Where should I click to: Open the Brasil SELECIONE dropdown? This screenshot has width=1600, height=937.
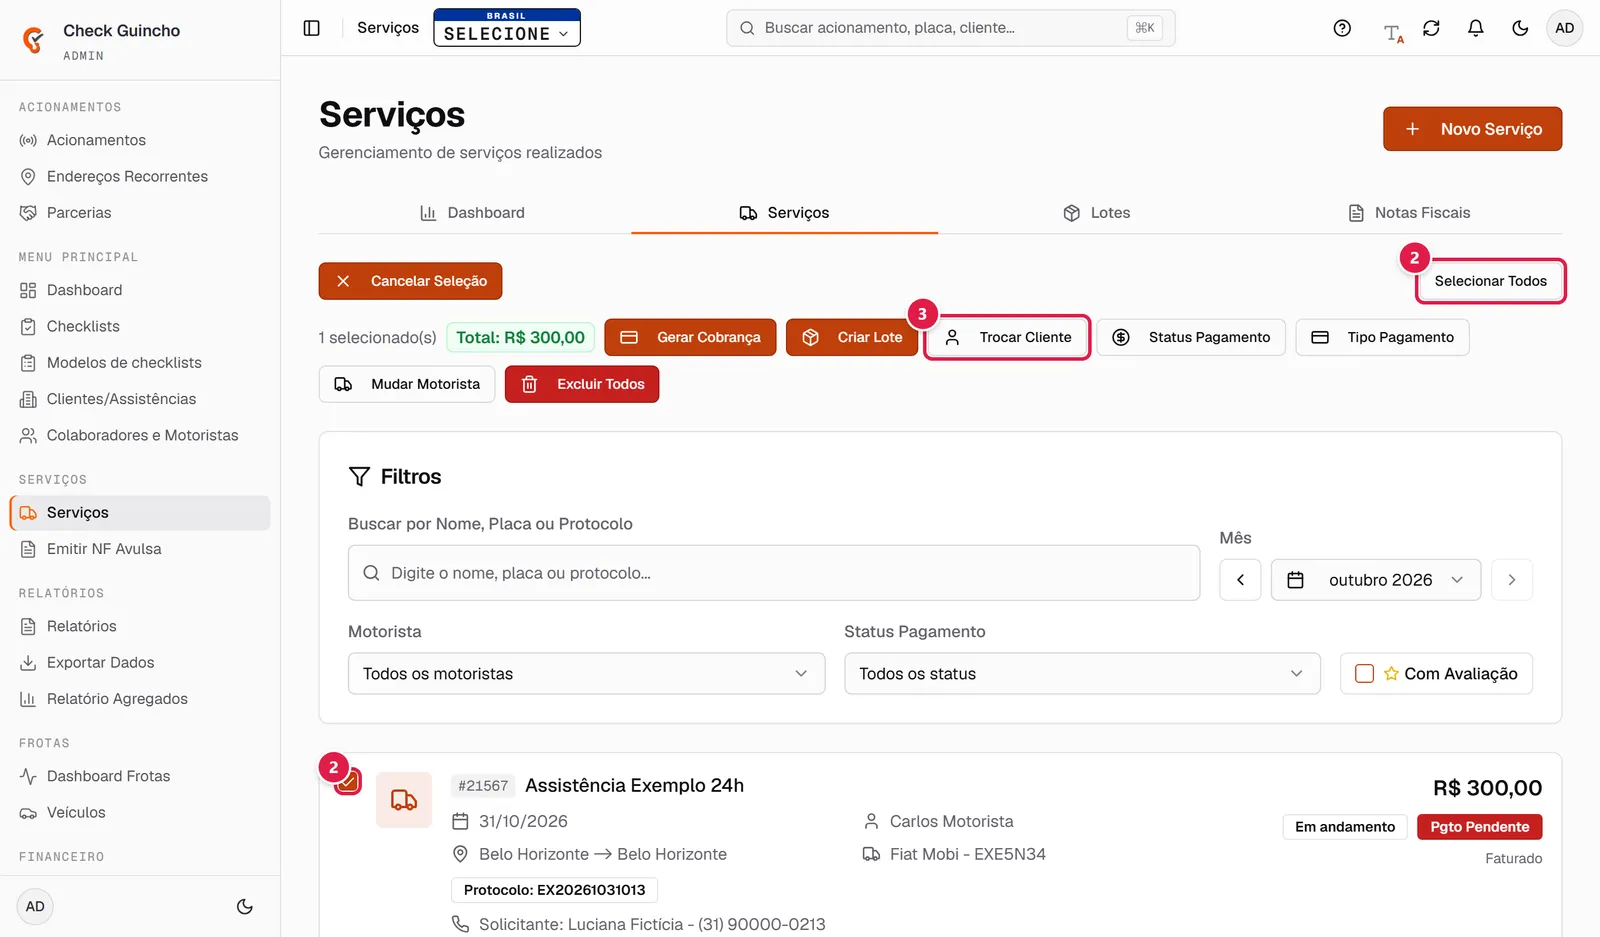(507, 28)
